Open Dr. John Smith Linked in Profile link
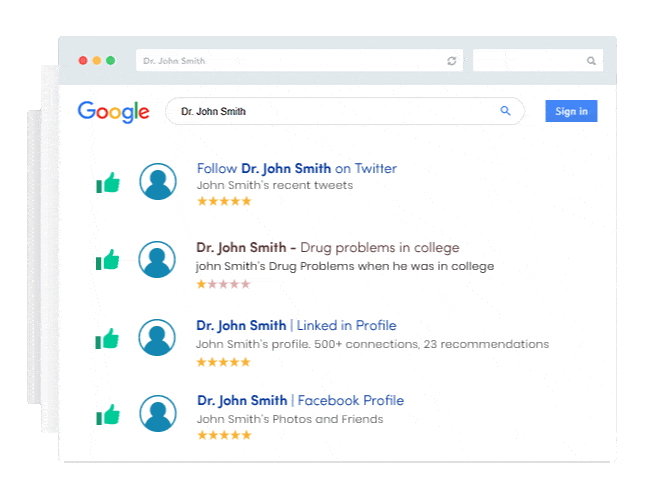 click(296, 325)
